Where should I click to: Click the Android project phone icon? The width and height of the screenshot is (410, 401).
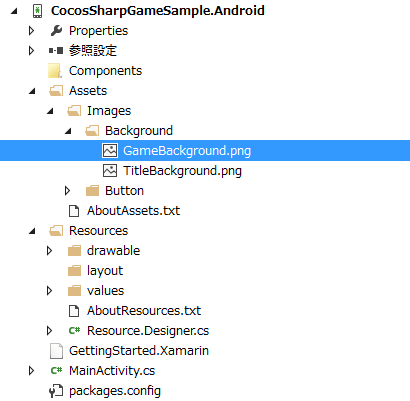tap(38, 11)
